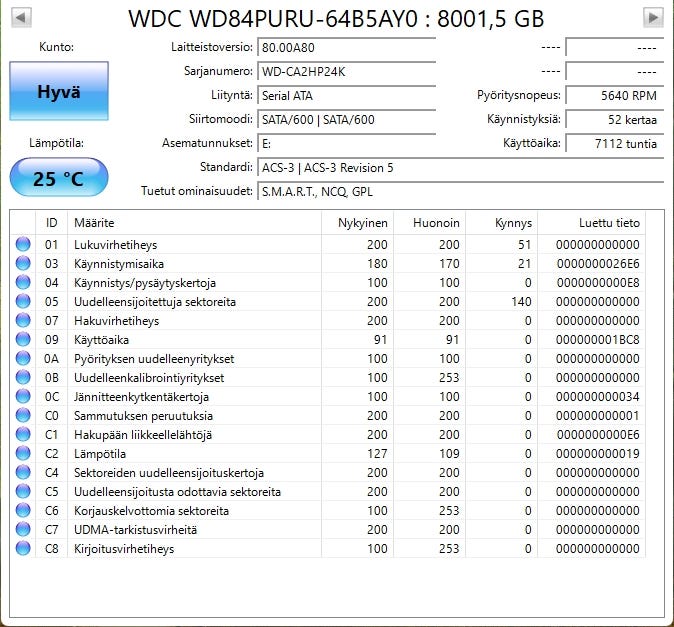Click status orb for Hakuvirhetiheys row

click(23, 320)
